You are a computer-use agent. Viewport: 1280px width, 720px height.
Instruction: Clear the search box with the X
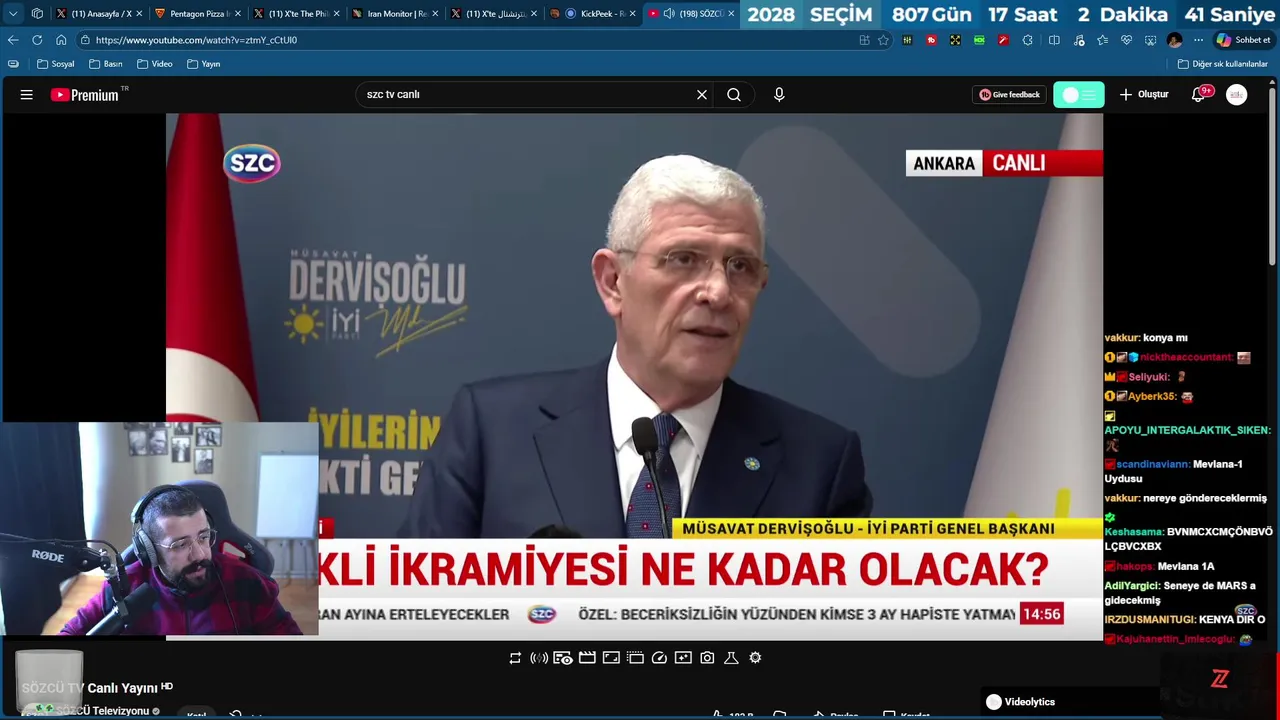pos(702,95)
